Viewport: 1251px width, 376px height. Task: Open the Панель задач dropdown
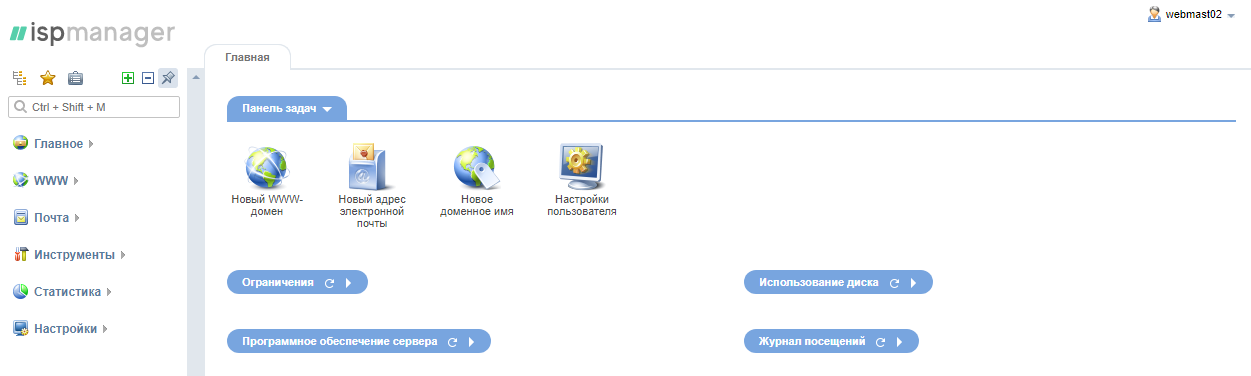point(287,108)
